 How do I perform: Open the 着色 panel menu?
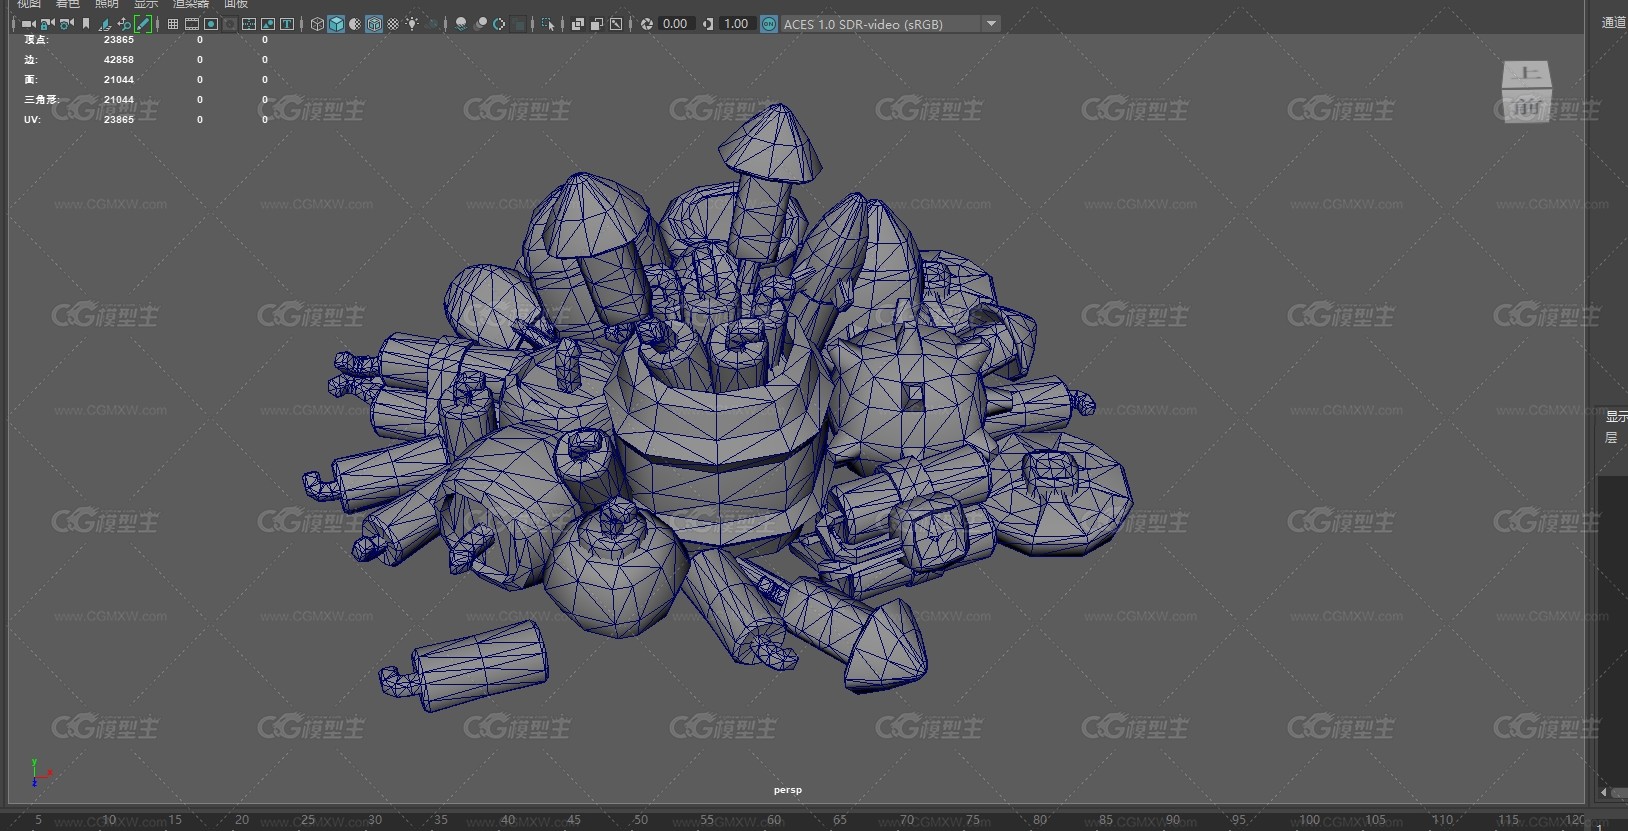67,4
